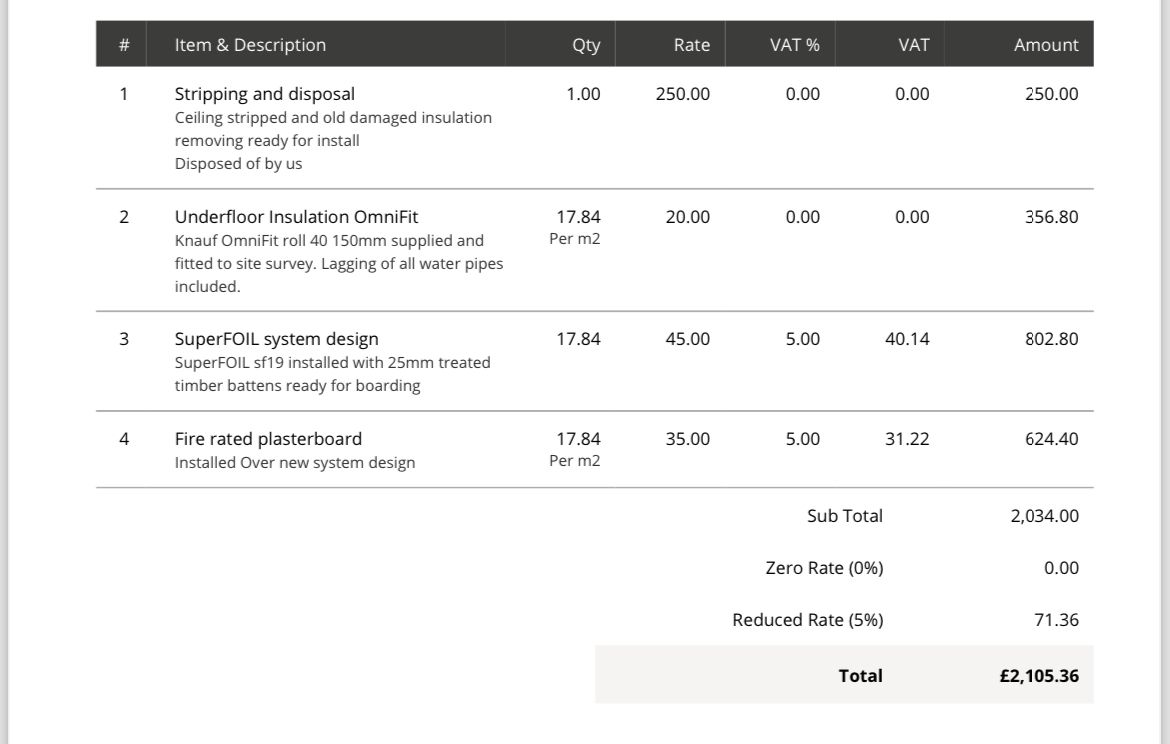The image size is (1170, 744).
Task: Click the 'Amount' column header
Action: pyautogui.click(x=1046, y=45)
